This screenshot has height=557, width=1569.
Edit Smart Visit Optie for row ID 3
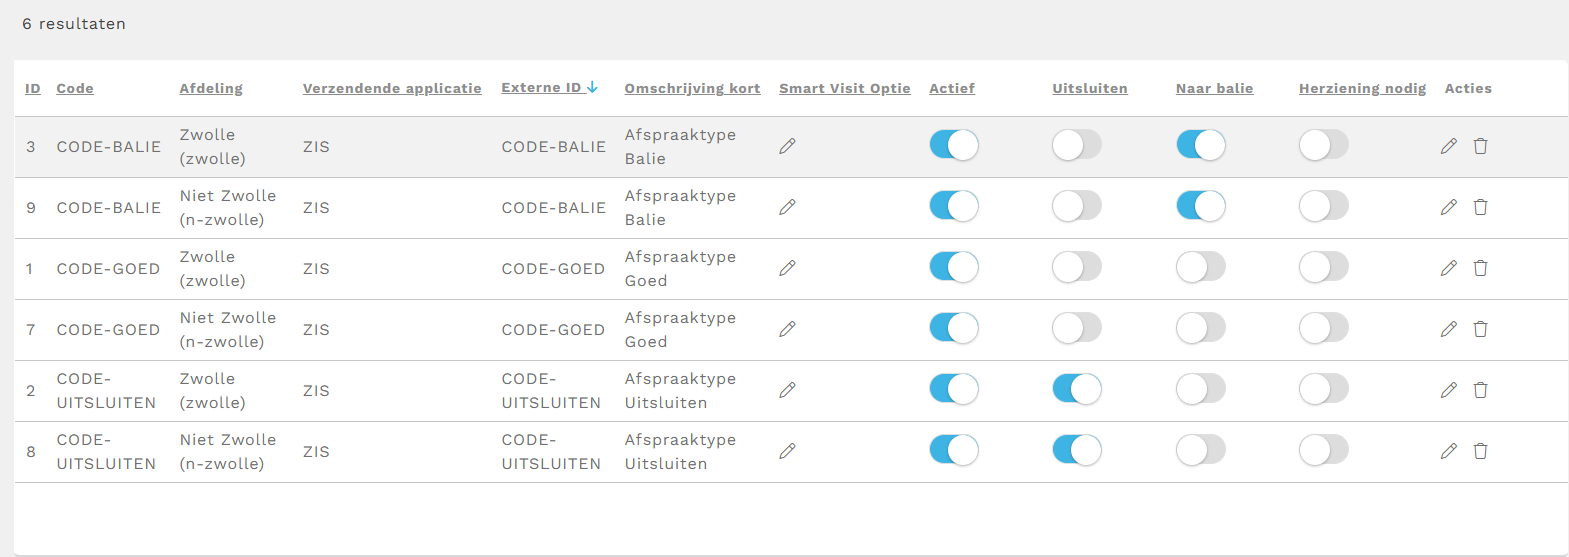click(x=787, y=146)
